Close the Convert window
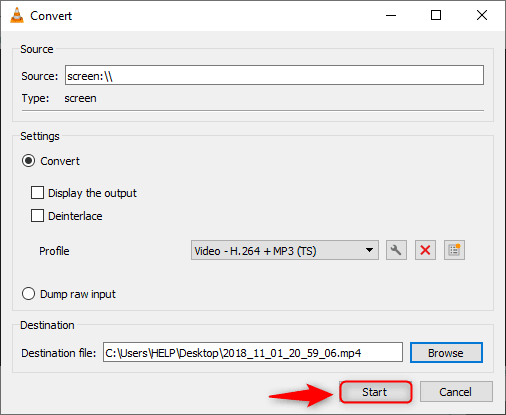 point(482,15)
